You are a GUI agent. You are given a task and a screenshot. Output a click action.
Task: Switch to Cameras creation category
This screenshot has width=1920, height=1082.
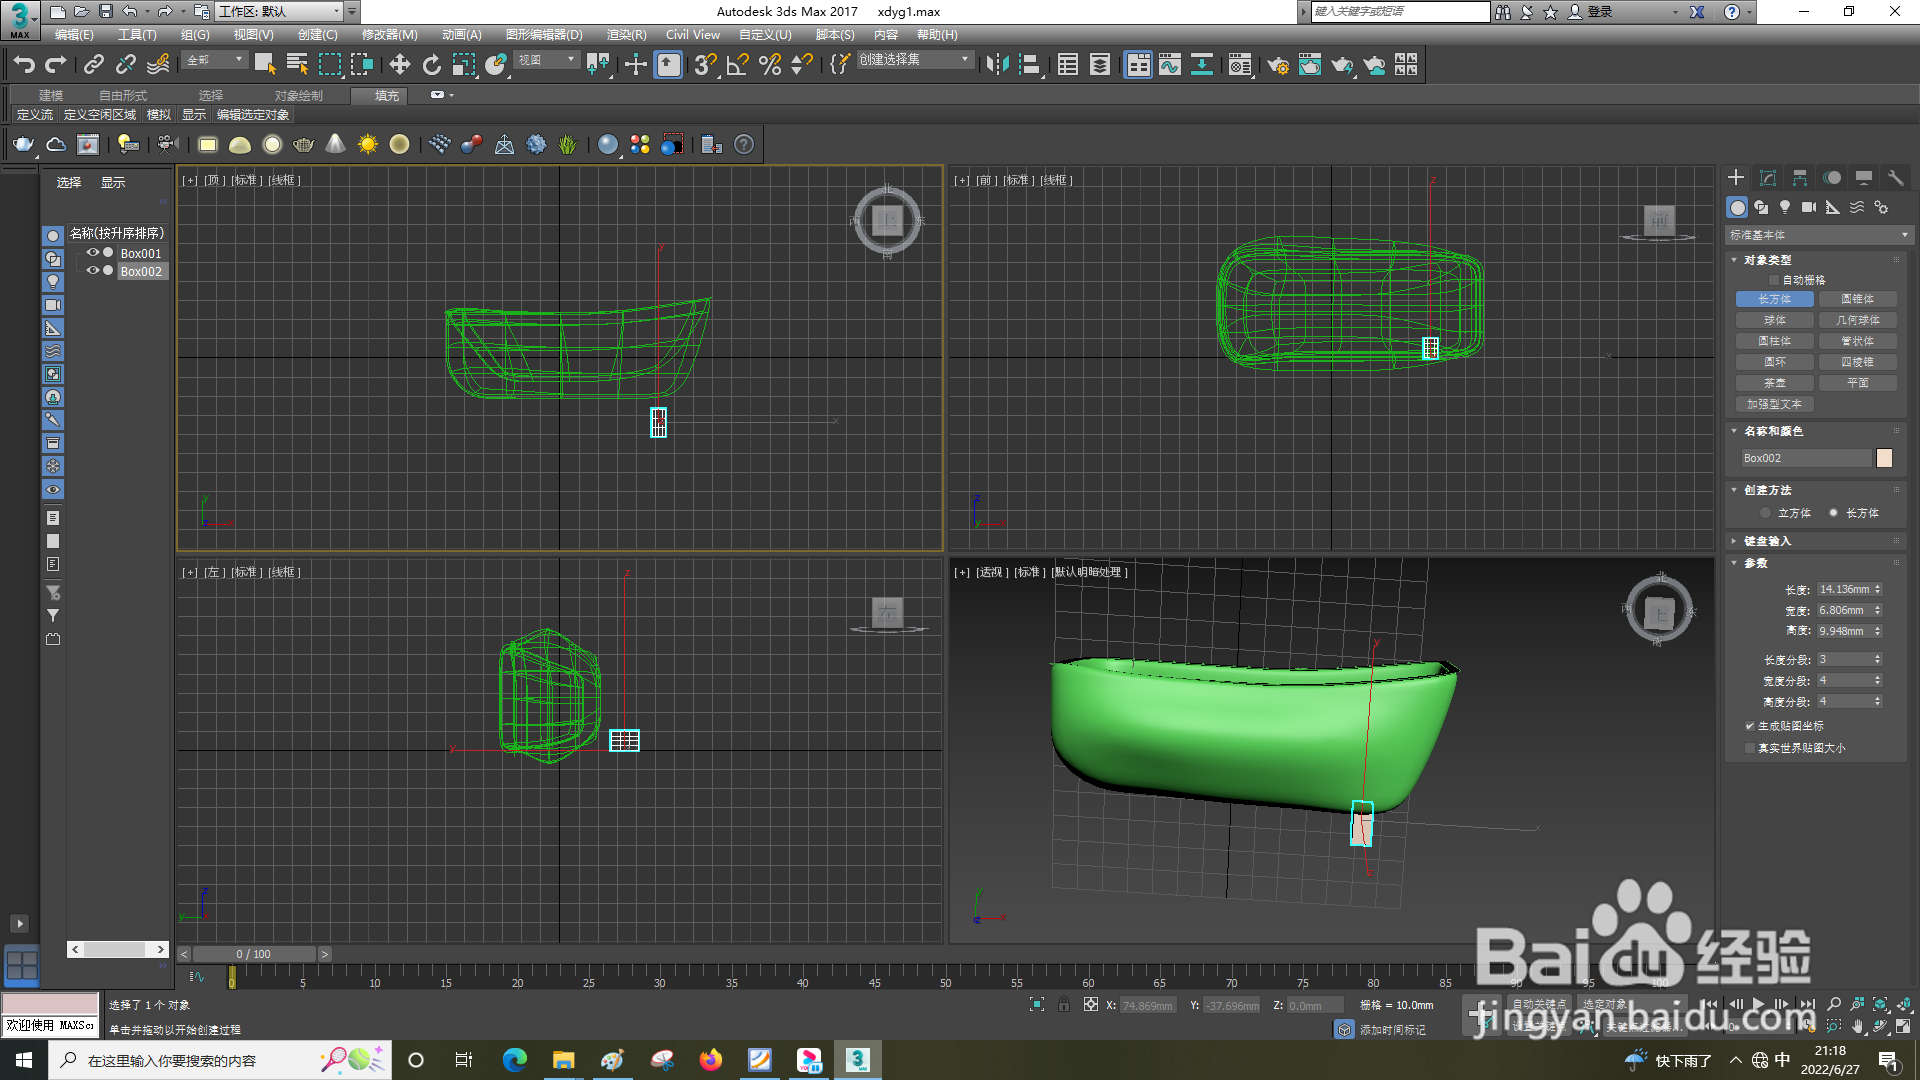pyautogui.click(x=1809, y=207)
